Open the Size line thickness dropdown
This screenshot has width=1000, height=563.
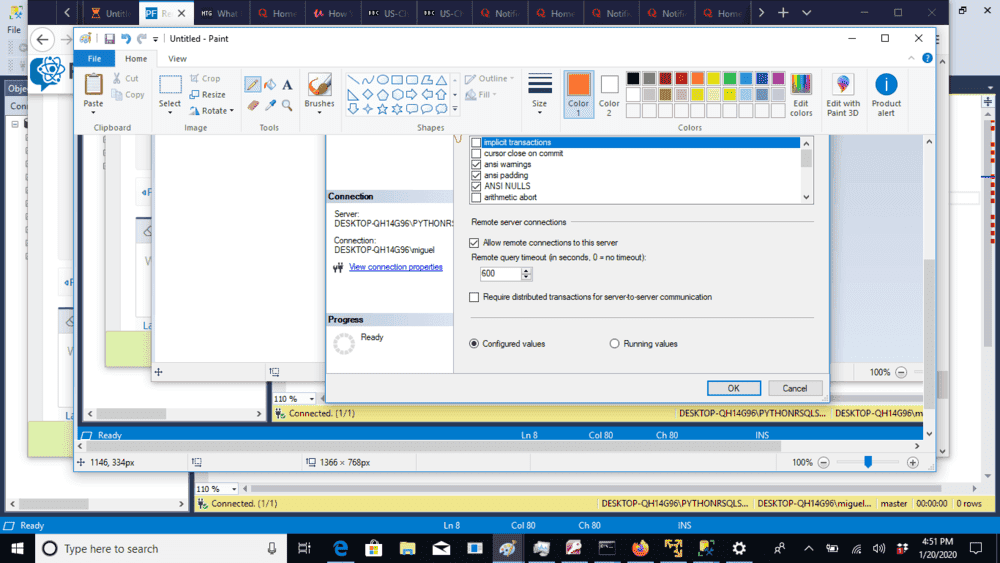point(540,94)
